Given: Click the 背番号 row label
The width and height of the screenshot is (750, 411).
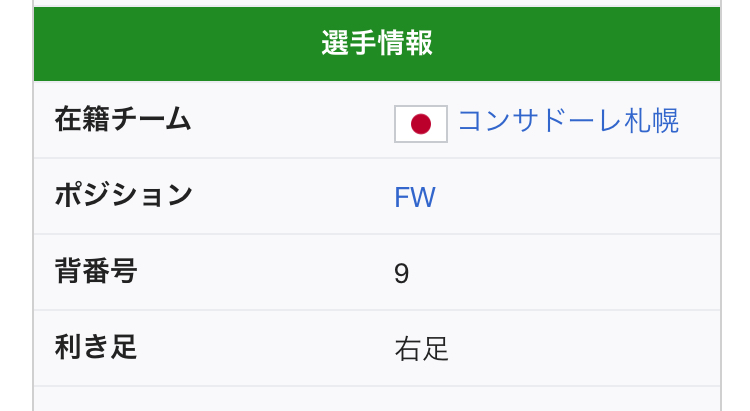Looking at the screenshot, I should click(x=96, y=272).
